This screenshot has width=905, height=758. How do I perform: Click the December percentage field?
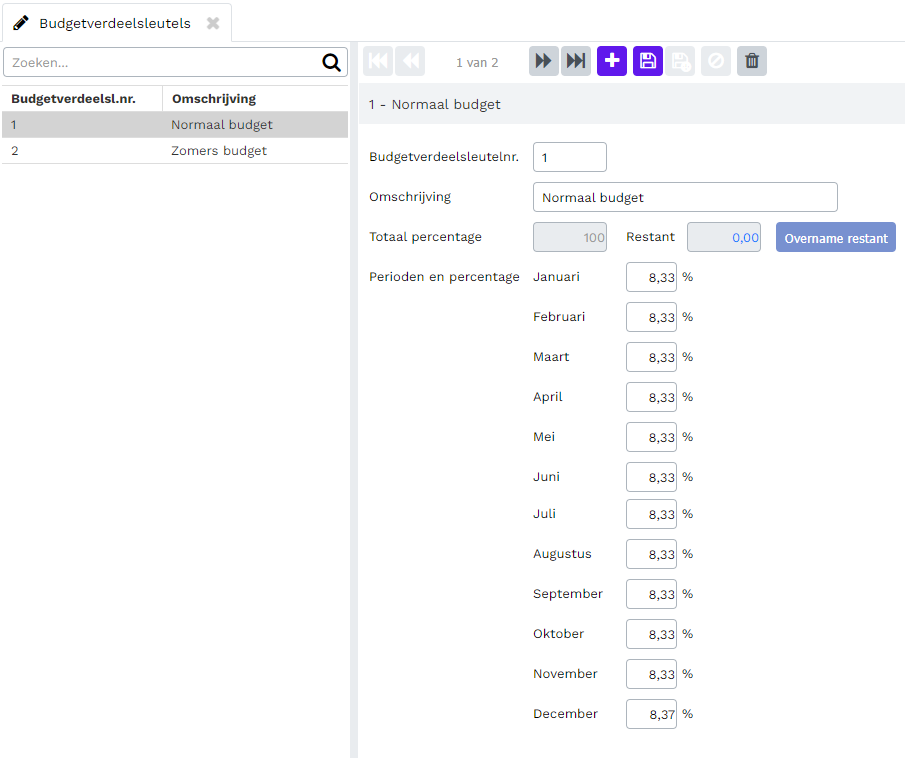pos(651,714)
